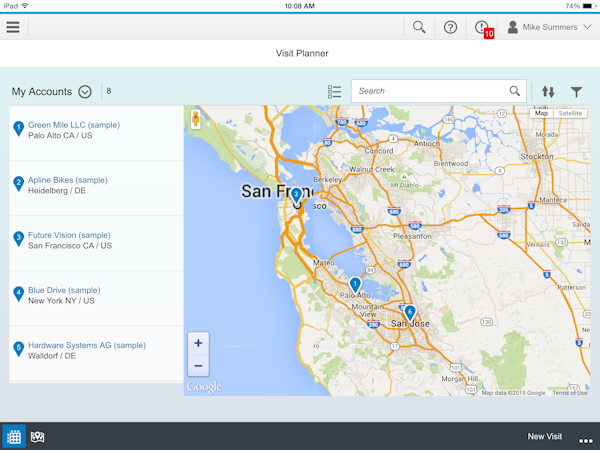The height and width of the screenshot is (450, 600).
Task: Open Apline Bikes (sample) account
Action: point(68,180)
